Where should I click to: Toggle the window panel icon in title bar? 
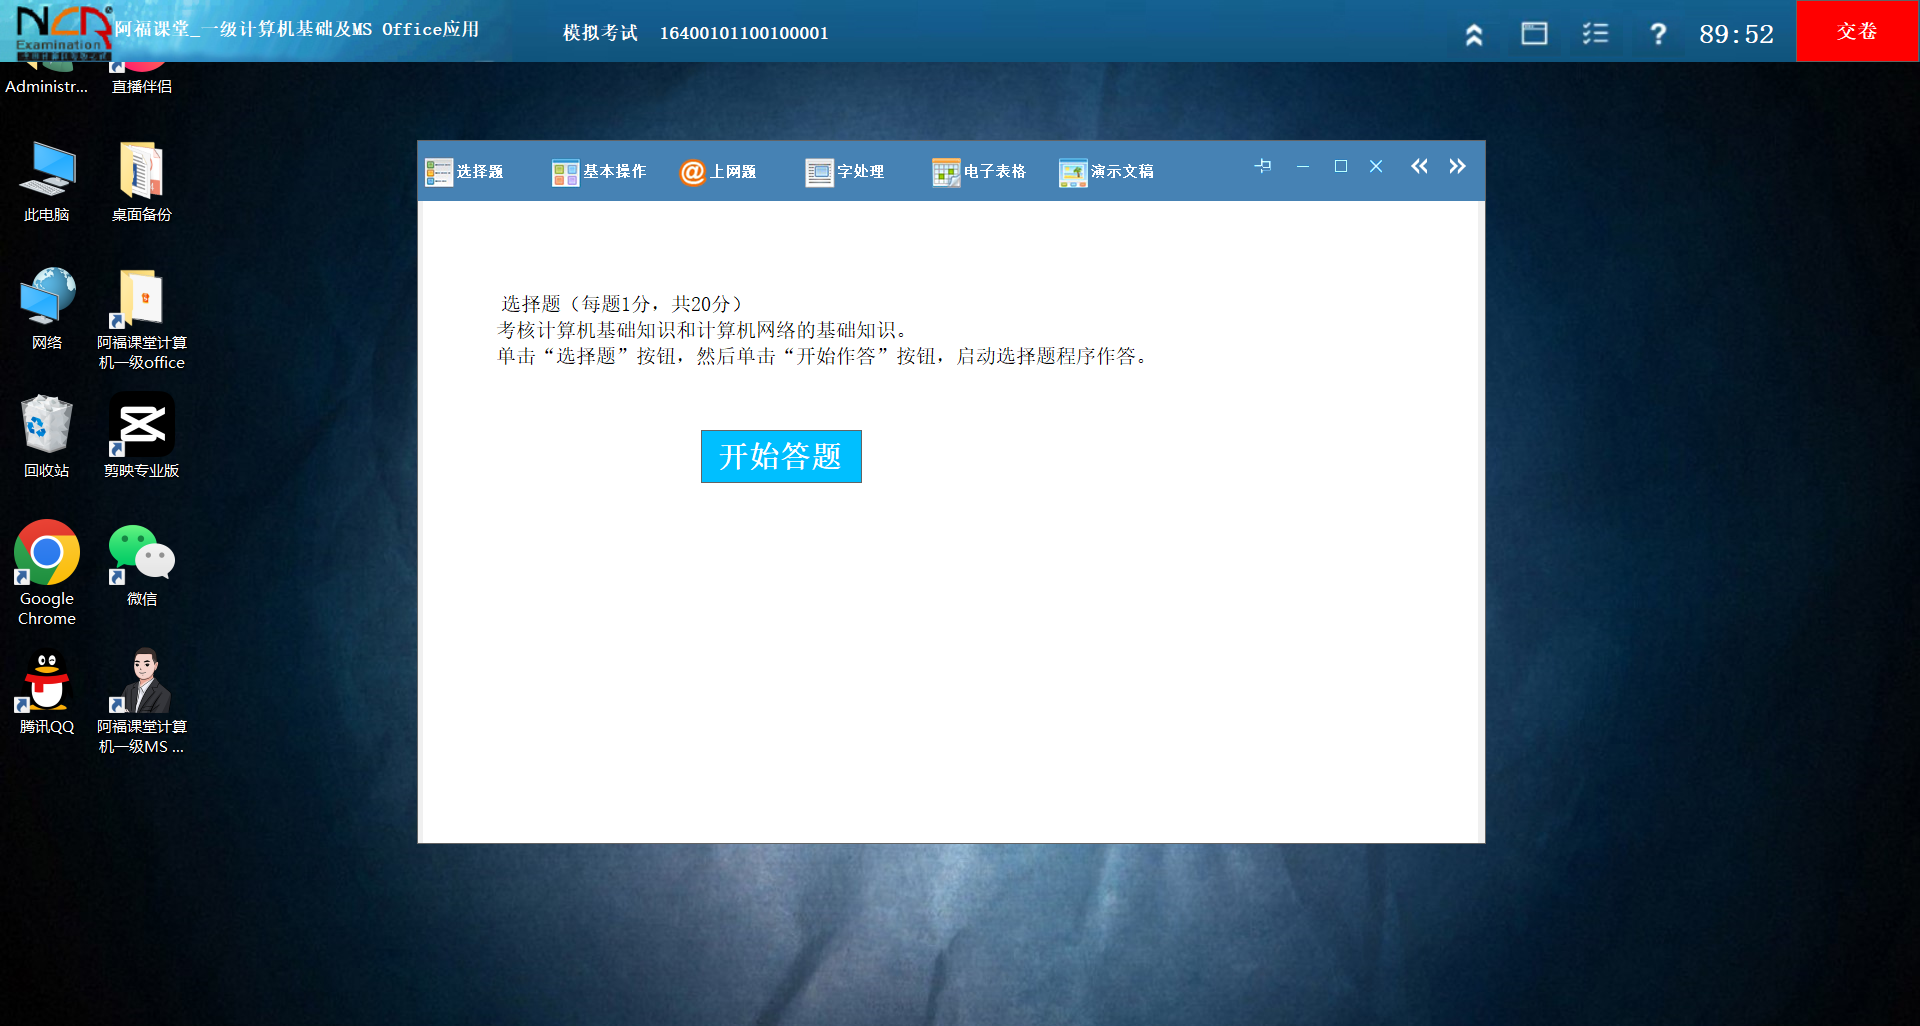1535,32
